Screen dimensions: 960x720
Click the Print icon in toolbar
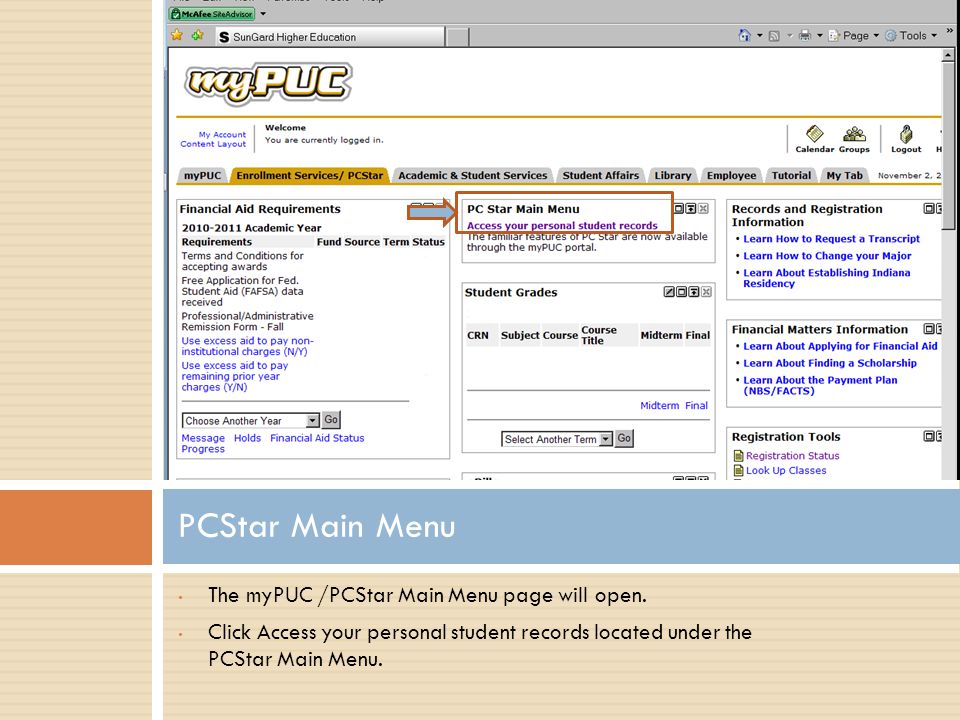[804, 36]
